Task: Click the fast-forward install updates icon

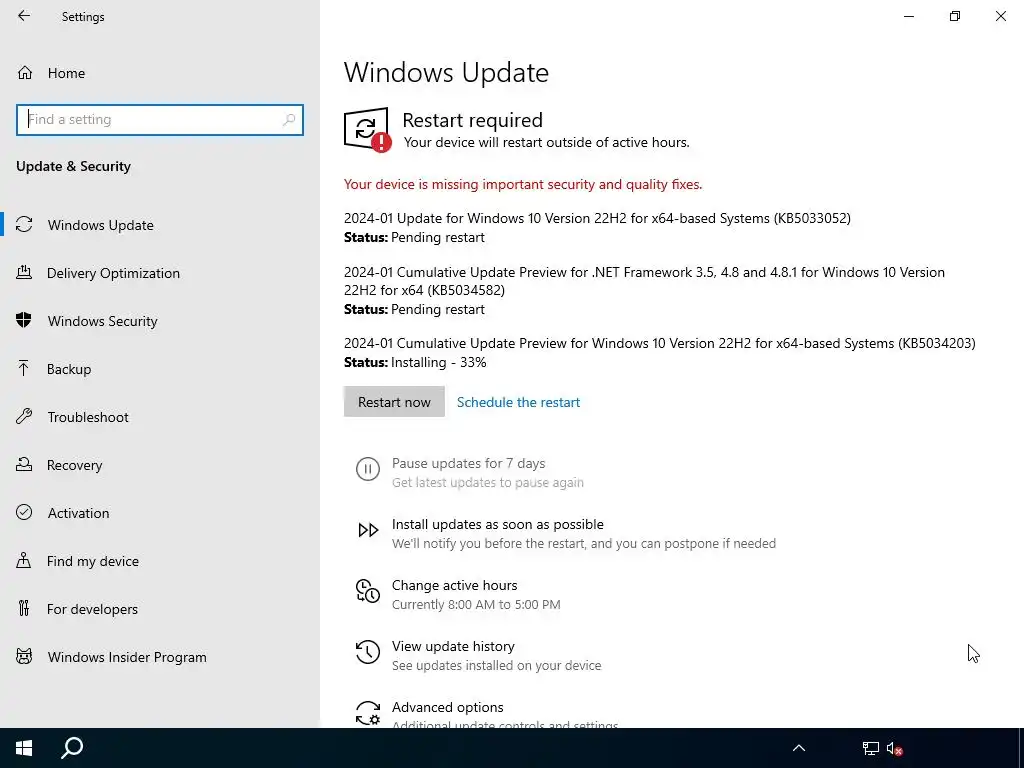Action: point(368,530)
